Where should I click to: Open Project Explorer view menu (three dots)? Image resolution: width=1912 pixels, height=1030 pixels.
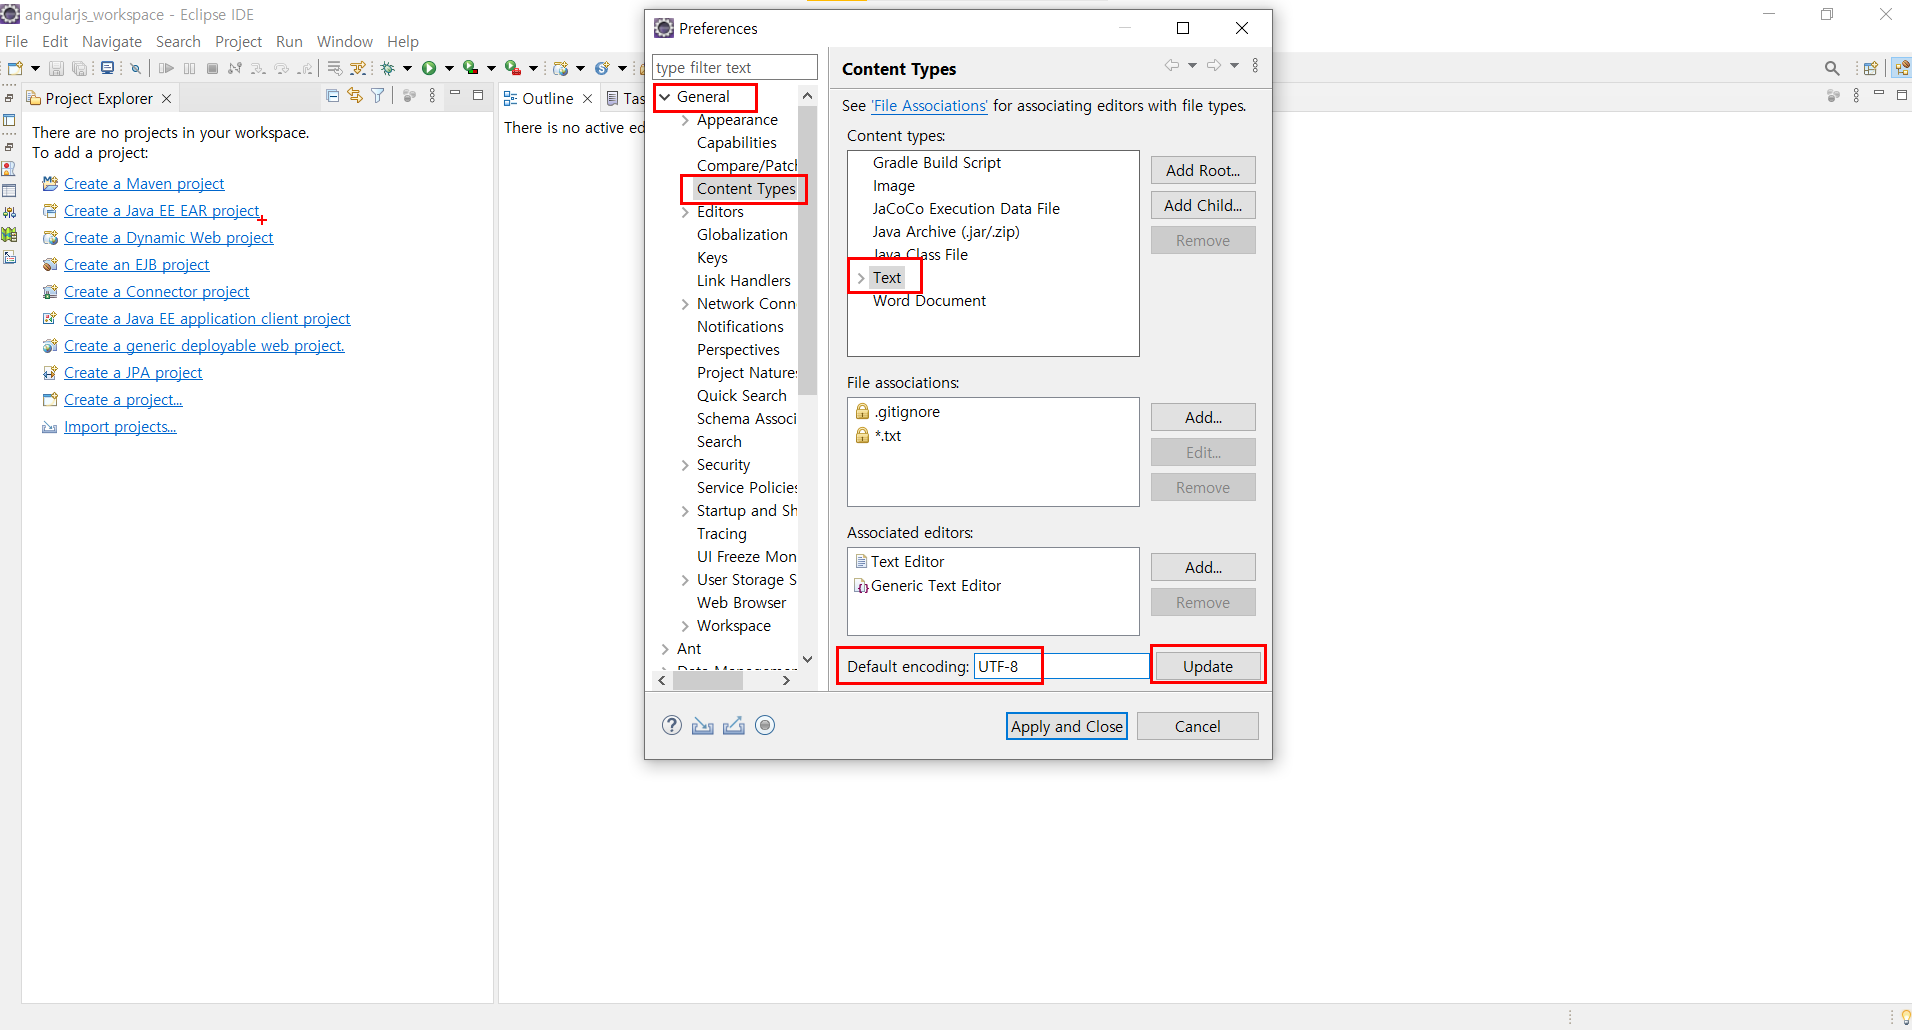click(x=432, y=96)
